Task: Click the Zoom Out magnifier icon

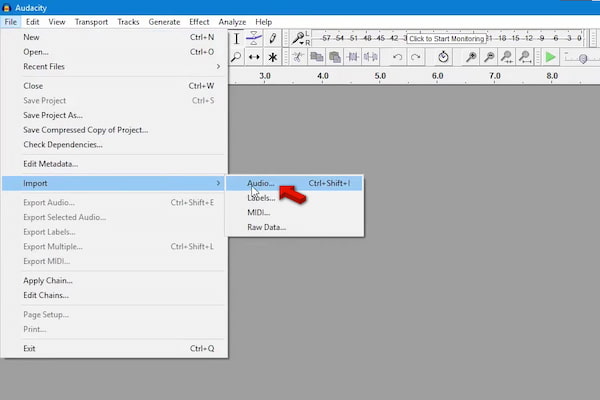Action: pyautogui.click(x=489, y=57)
